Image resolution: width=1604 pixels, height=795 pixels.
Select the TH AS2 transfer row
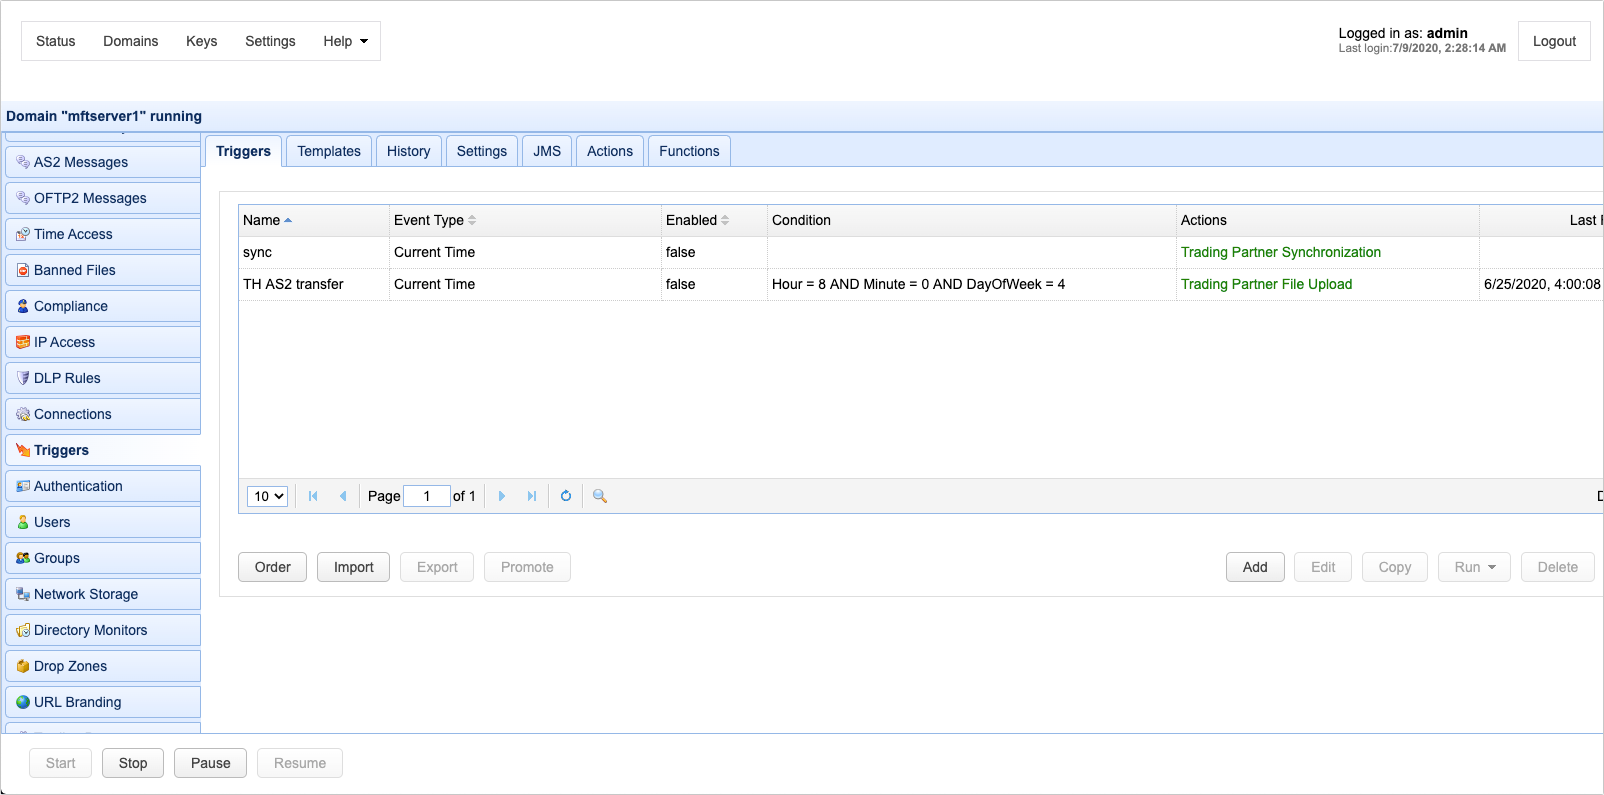[x=920, y=284]
